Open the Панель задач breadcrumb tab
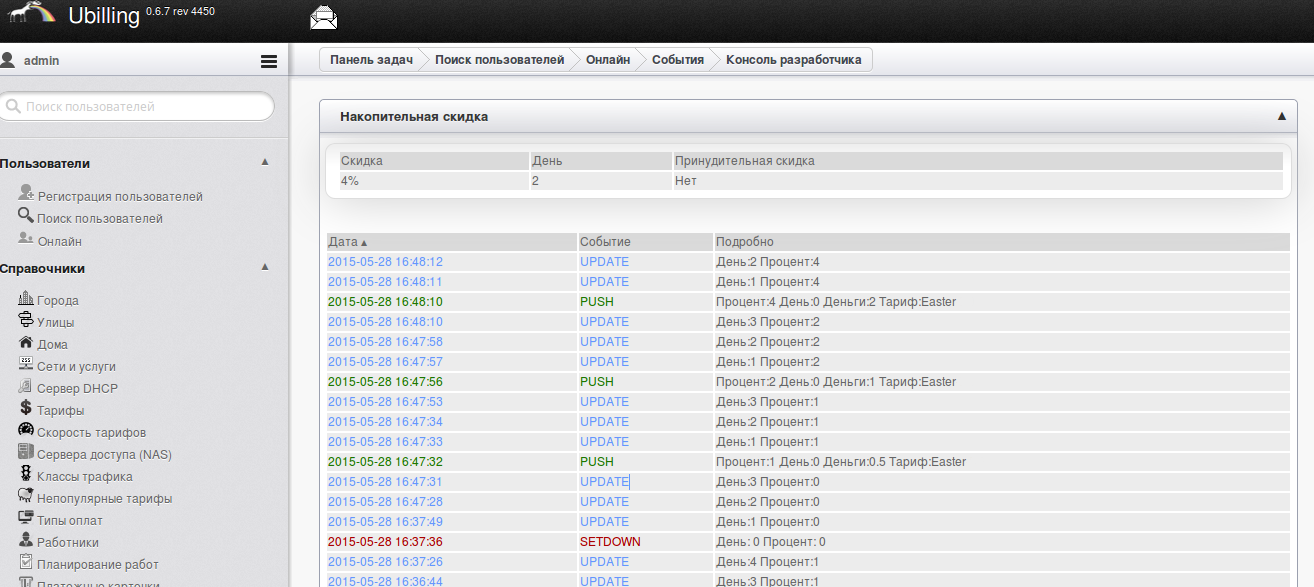Screen dimensions: 1314x587 click(371, 60)
